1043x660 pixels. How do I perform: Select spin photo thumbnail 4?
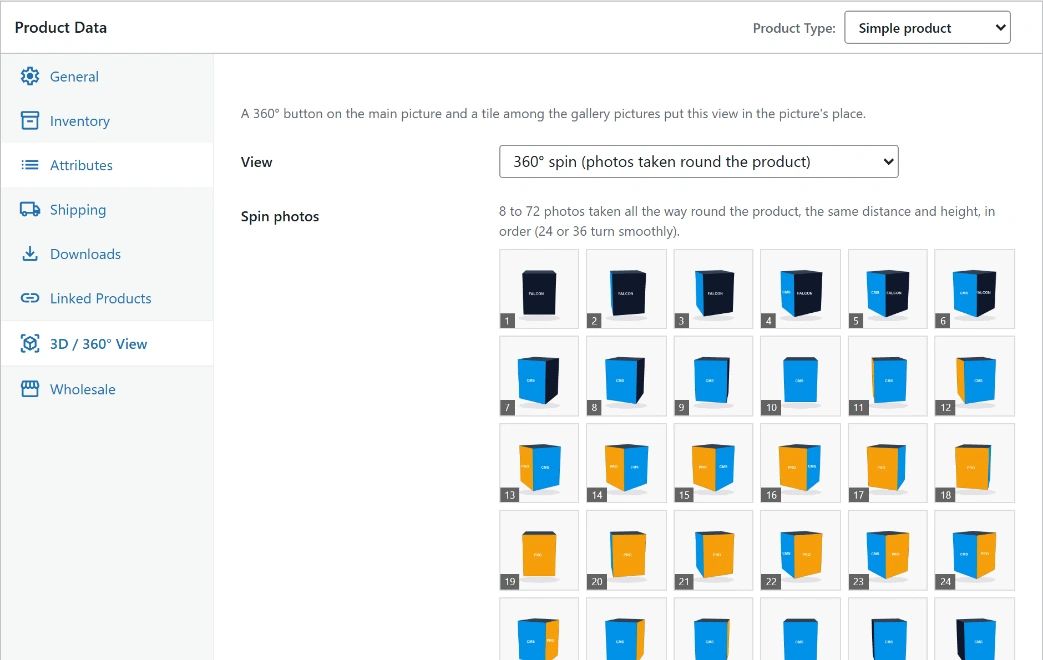tap(800, 289)
